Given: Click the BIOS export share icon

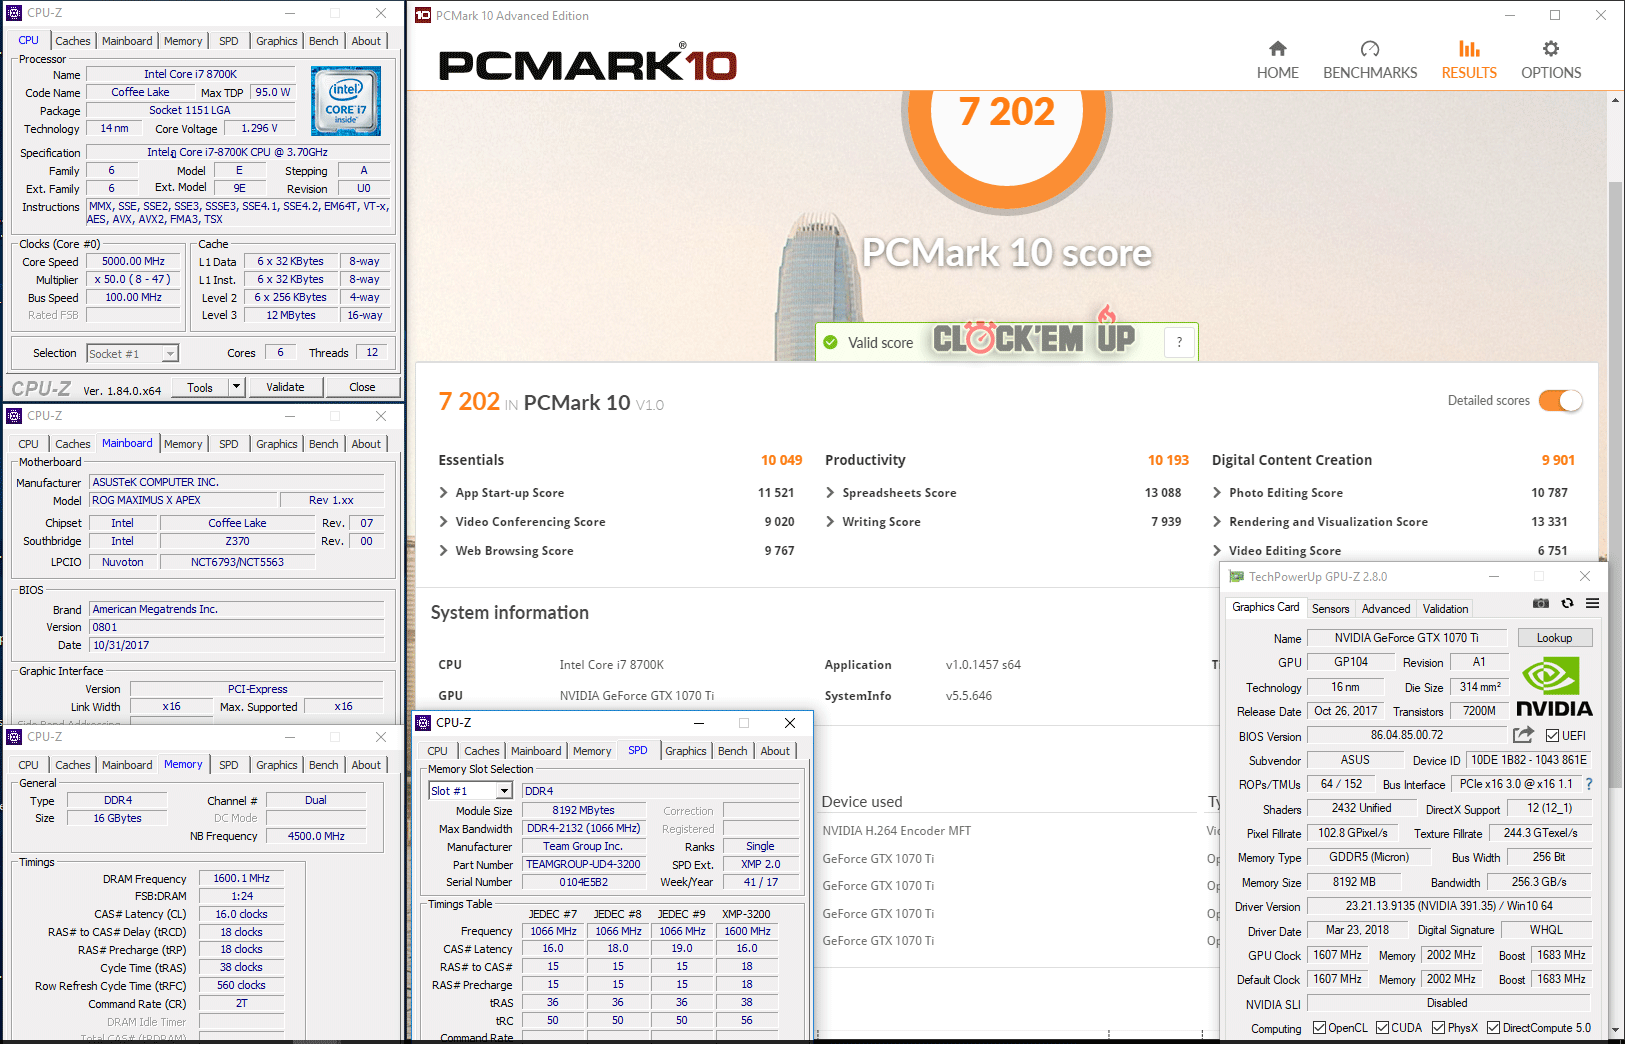Looking at the screenshot, I should pos(1522,735).
